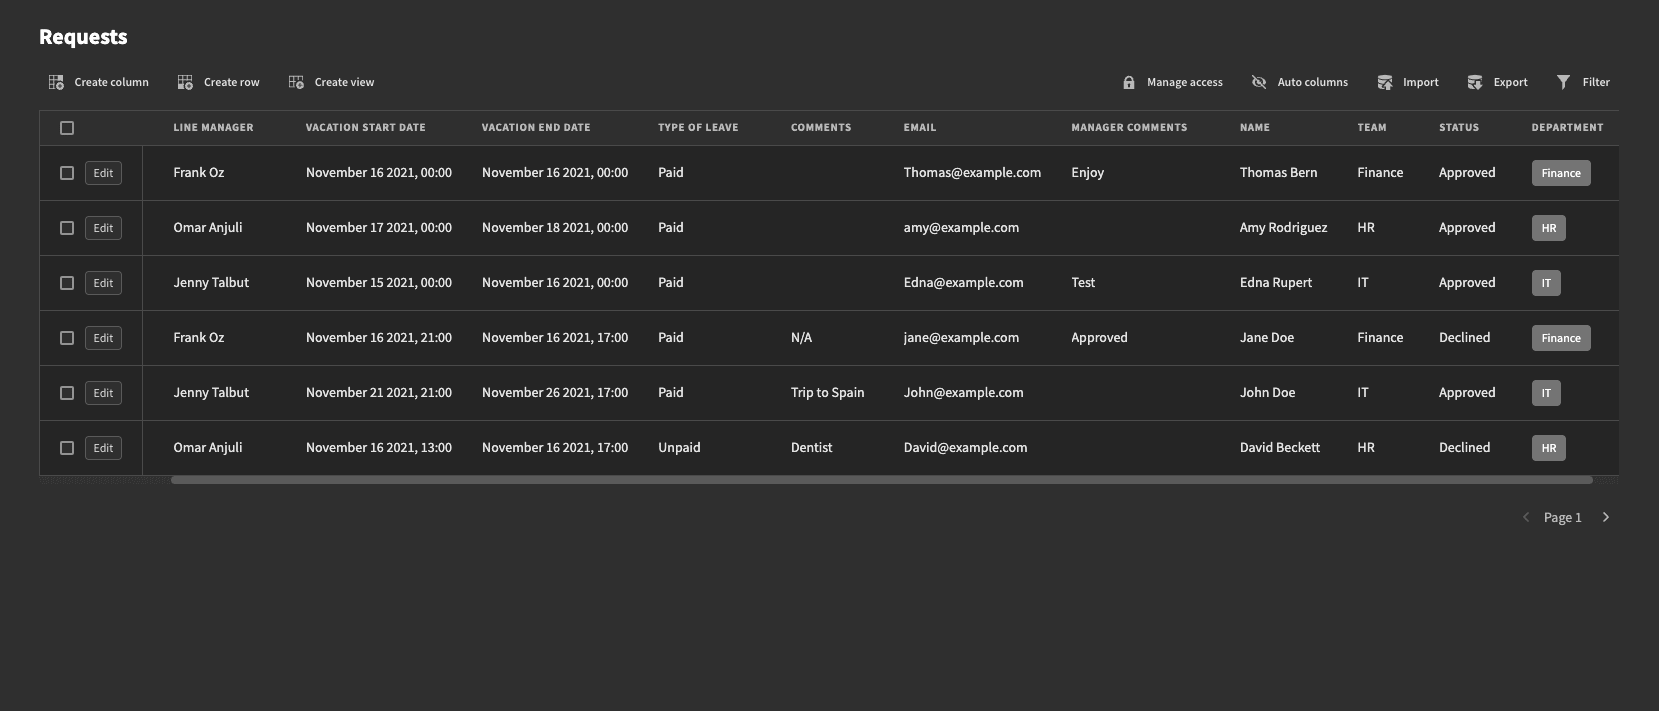Click the Thomas@example.com email cell

972,173
